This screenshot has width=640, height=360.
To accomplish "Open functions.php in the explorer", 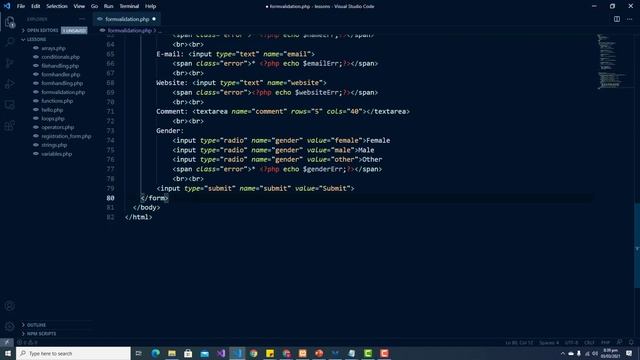I will click(57, 101).
